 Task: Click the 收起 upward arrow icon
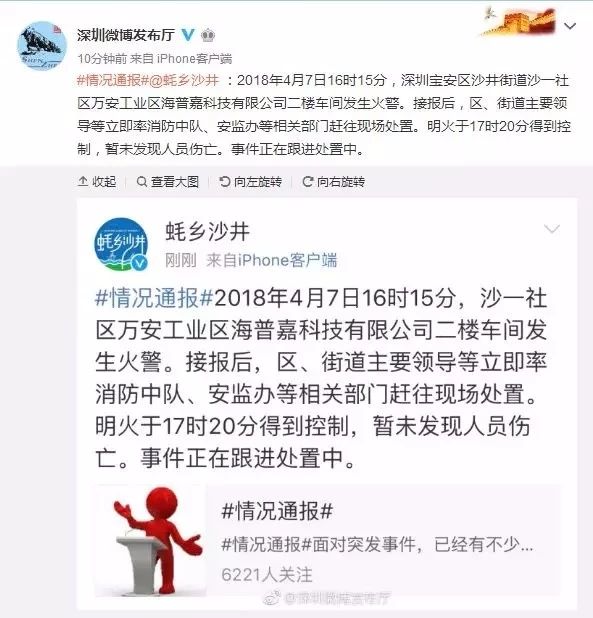[83, 182]
